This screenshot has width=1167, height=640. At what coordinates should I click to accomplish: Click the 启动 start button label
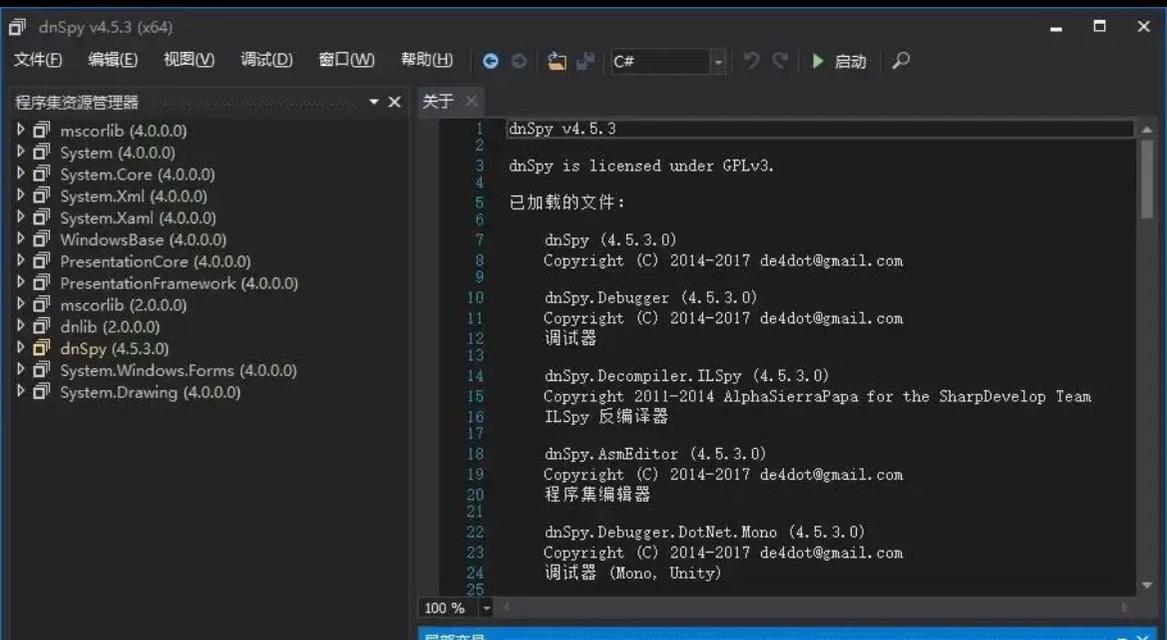click(851, 61)
